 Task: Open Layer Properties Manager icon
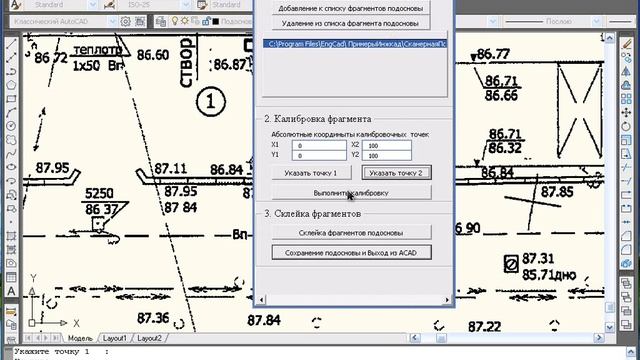click(x=161, y=21)
